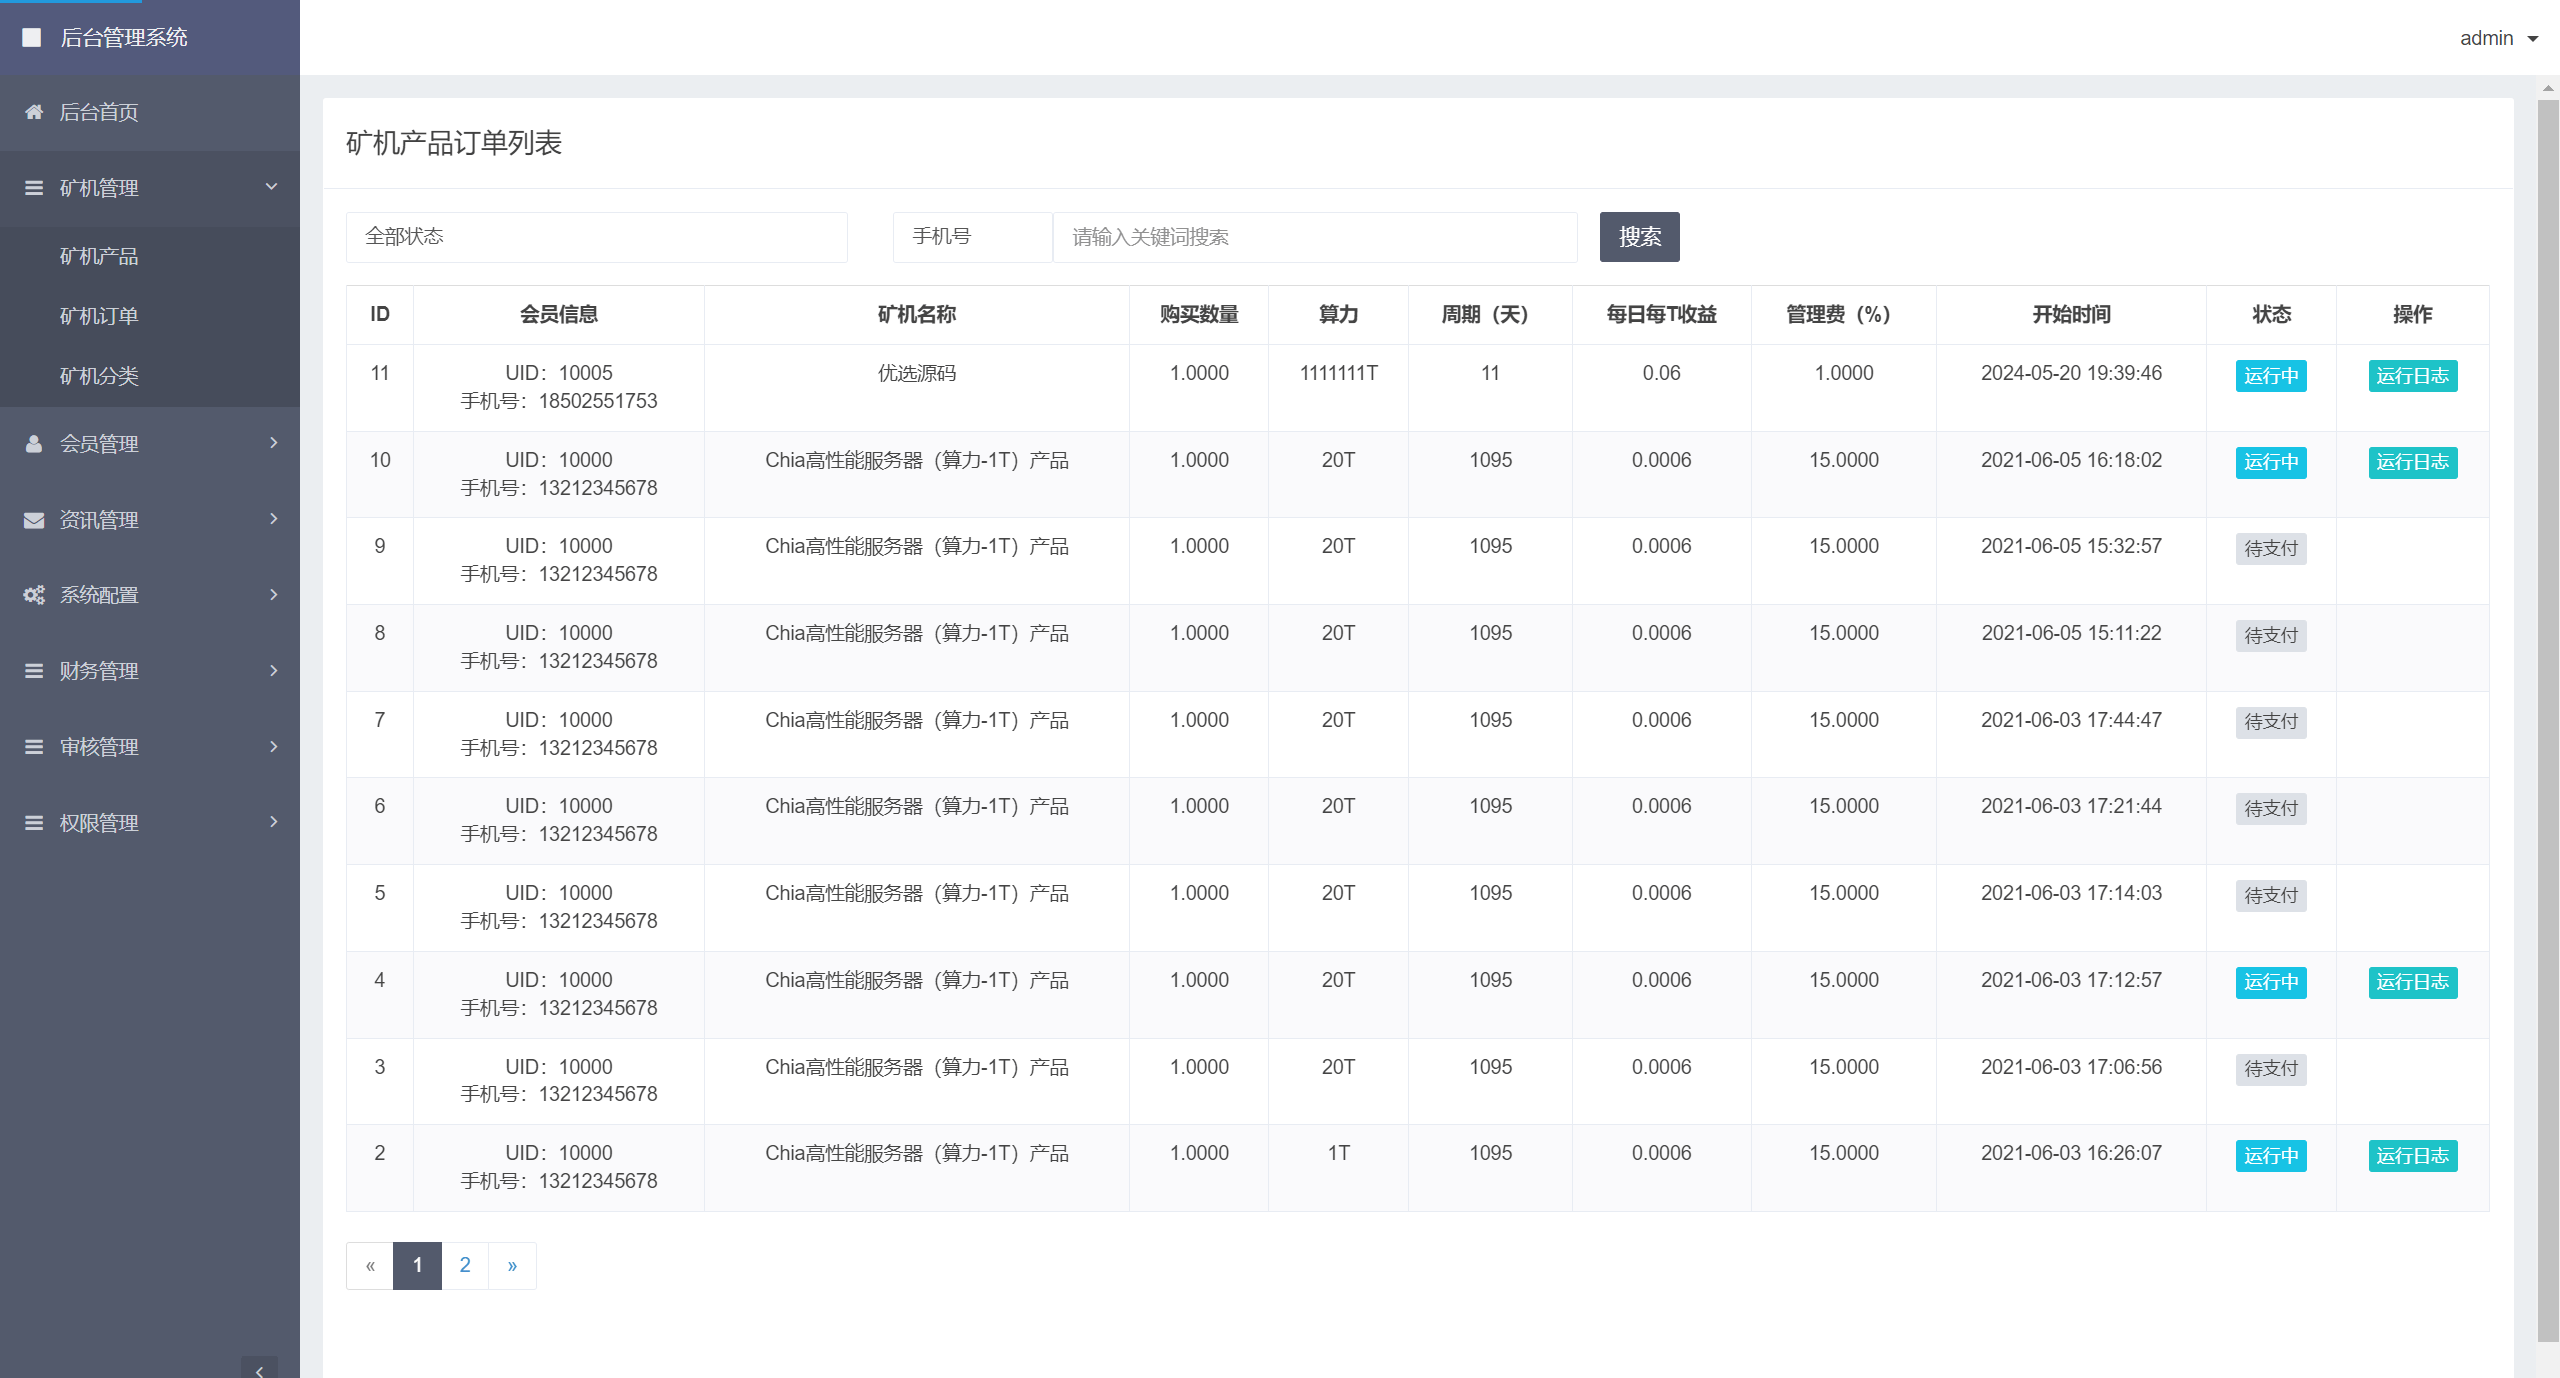Click the home icon beside 后台首页
Image resolution: width=2560 pixels, height=1378 pixels.
tap(34, 112)
